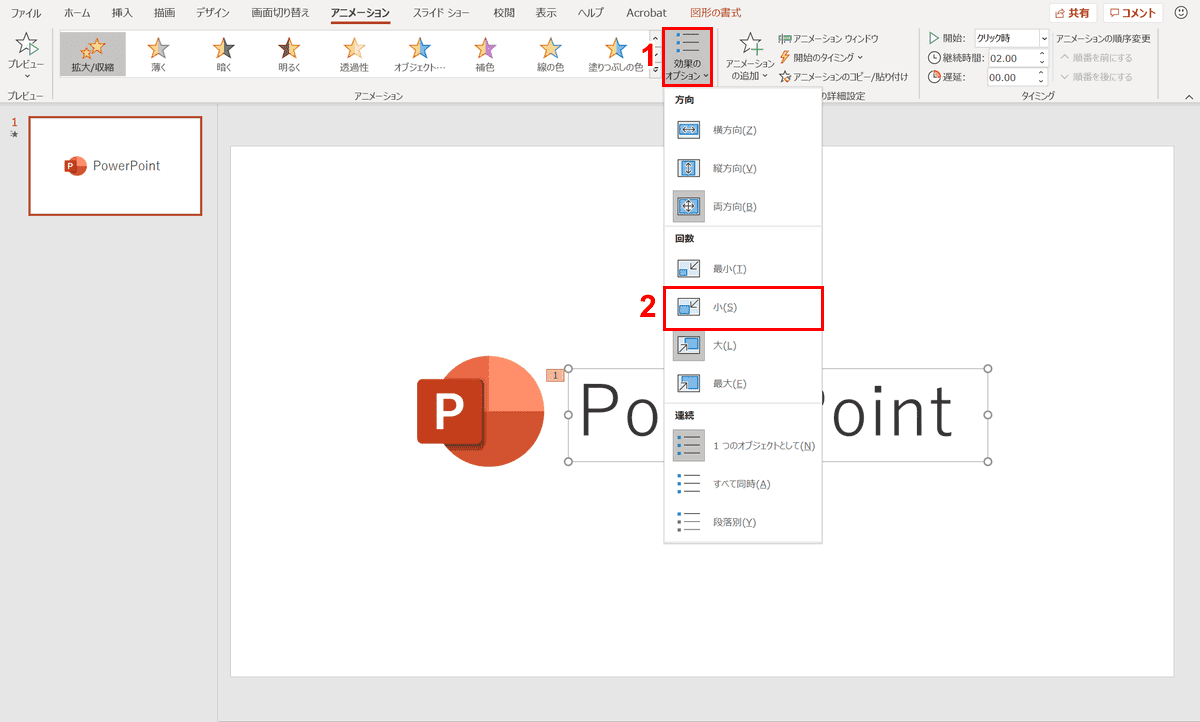Viewport: 1200px width, 722px height.
Task: Apply the 薄く emphasis animation
Action: coord(158,55)
